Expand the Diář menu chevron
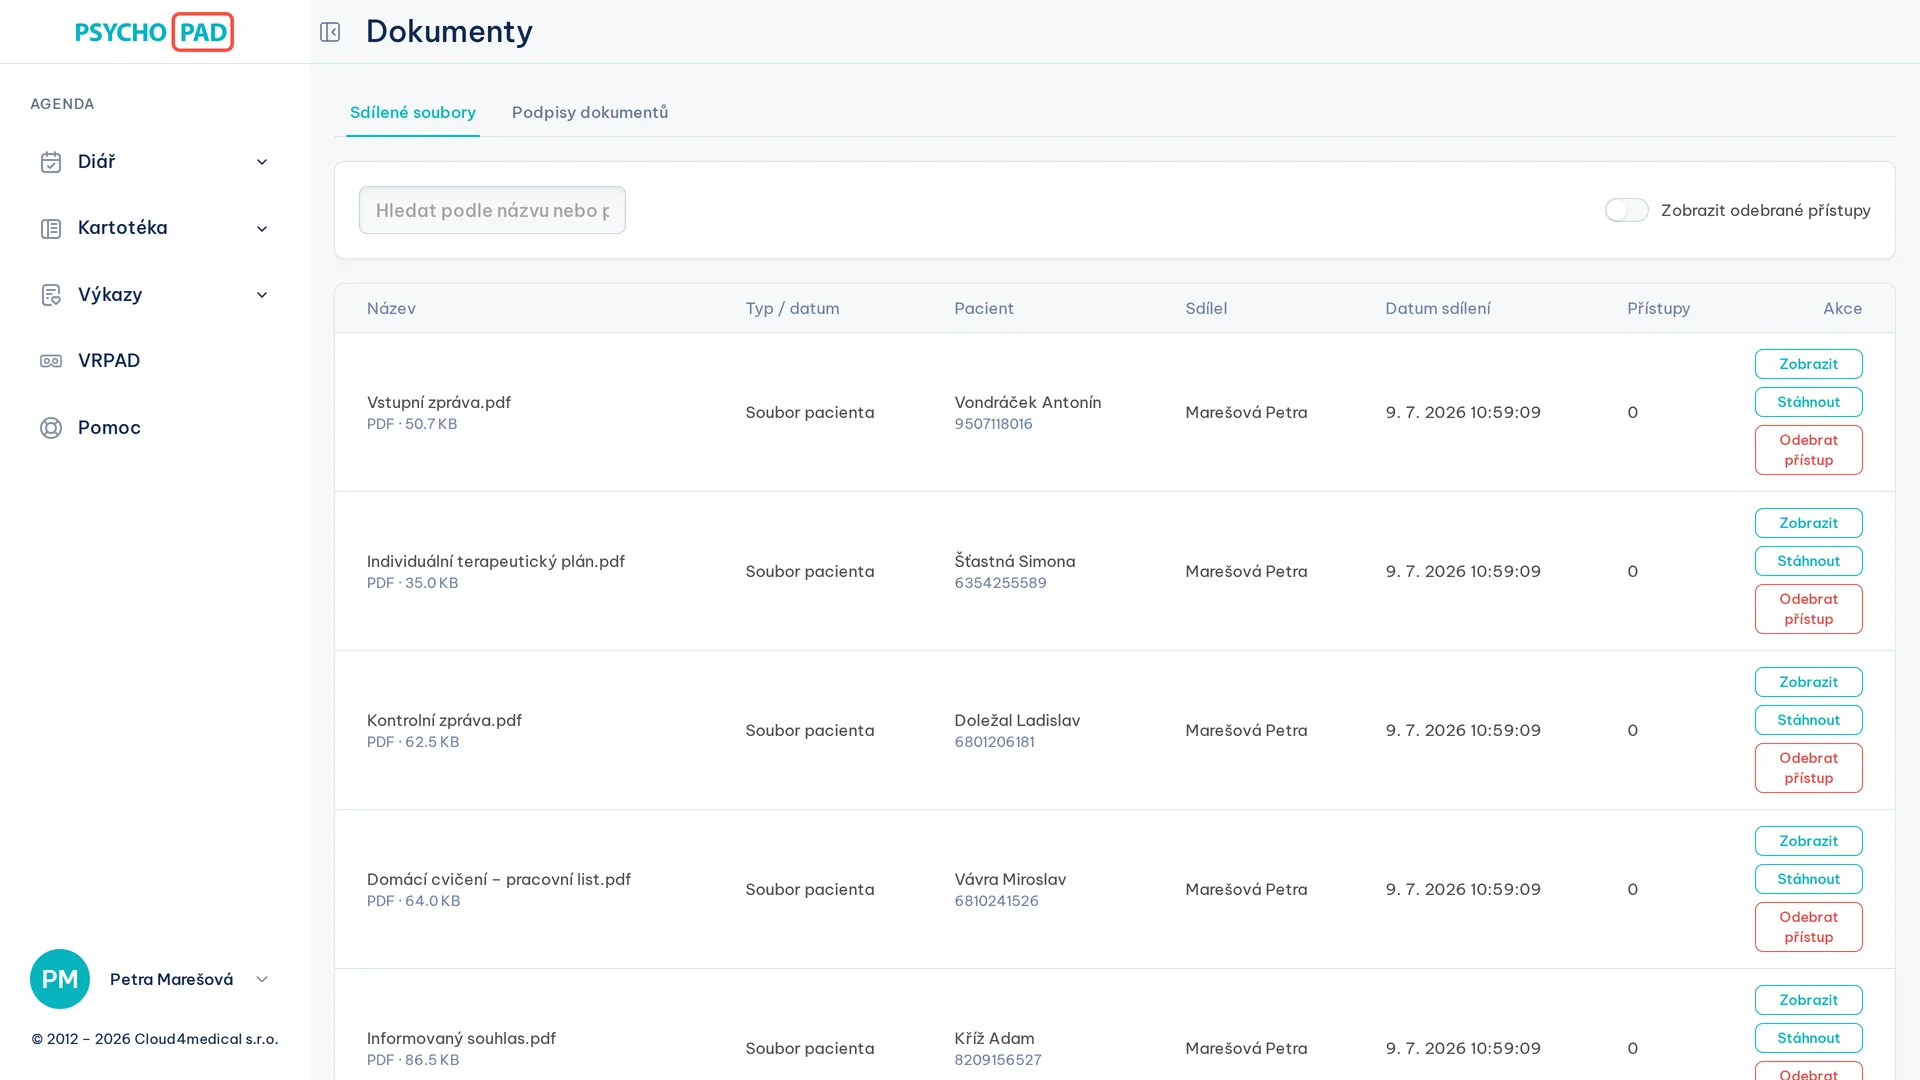Viewport: 1920px width, 1080px height. point(262,162)
